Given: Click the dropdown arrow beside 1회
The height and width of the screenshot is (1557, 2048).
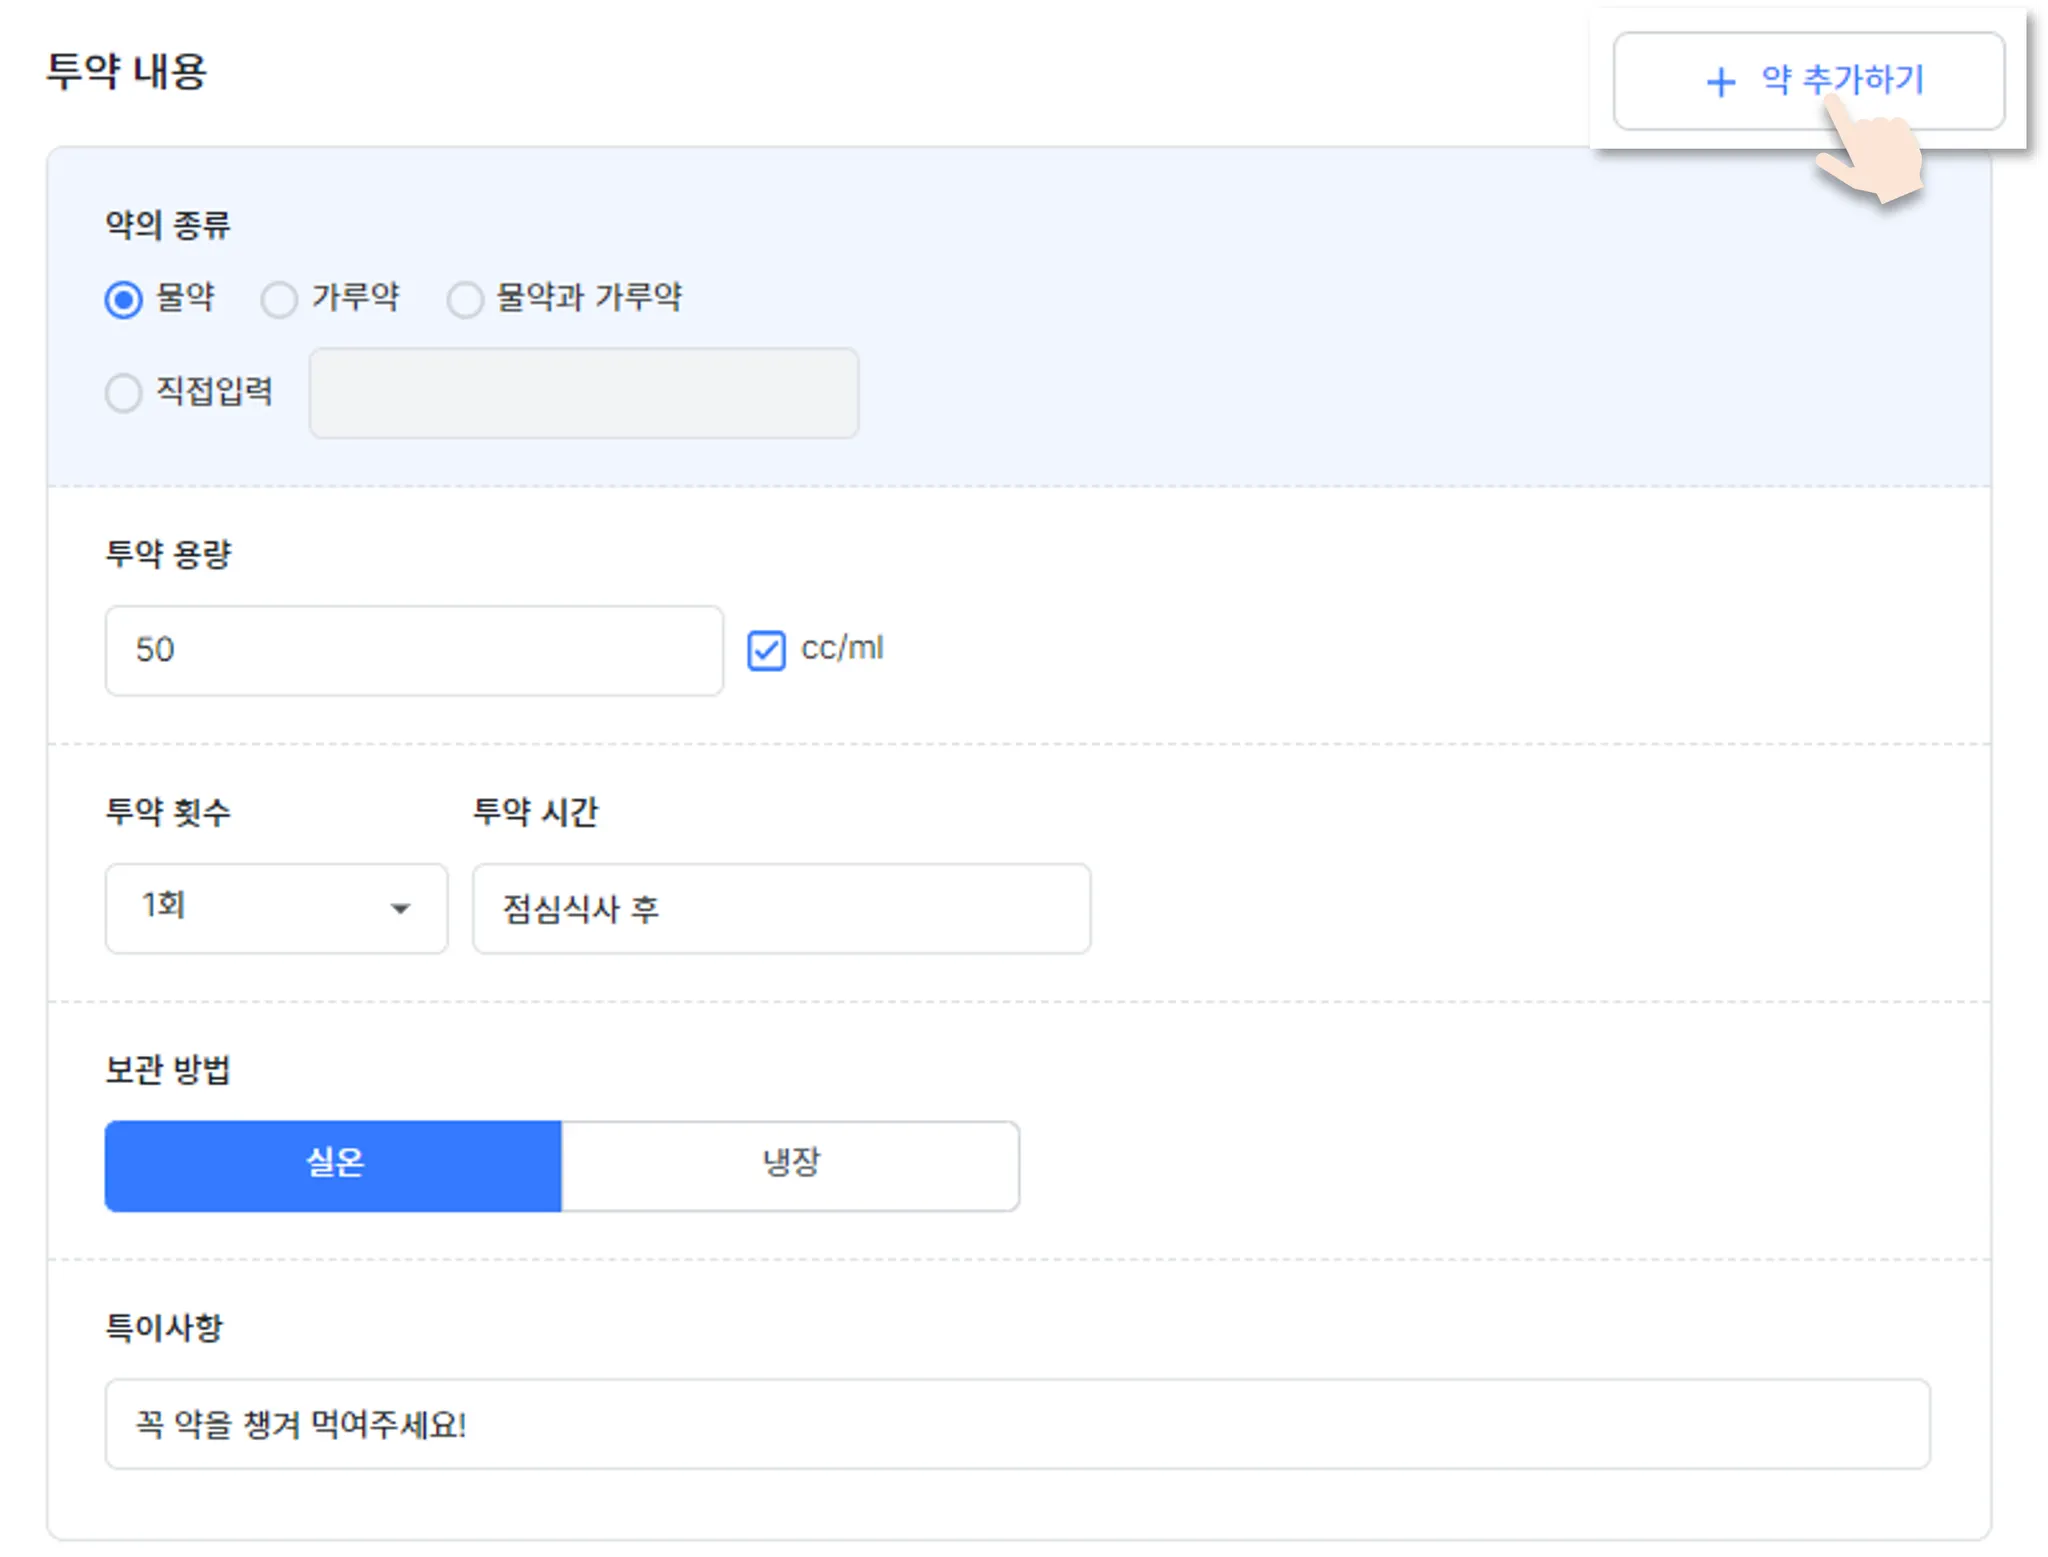Looking at the screenshot, I should pos(400,908).
